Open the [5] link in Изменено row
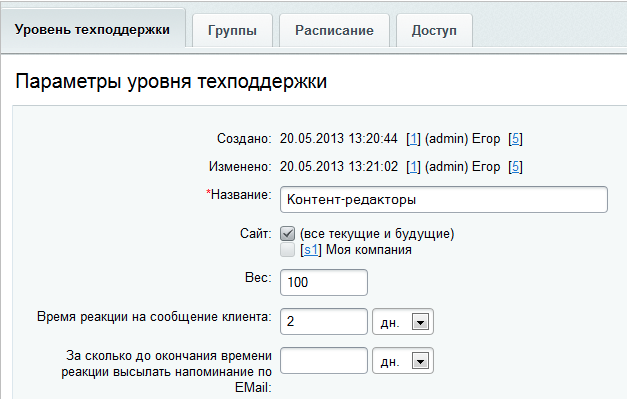This screenshot has height=399, width=627. pos(515,167)
